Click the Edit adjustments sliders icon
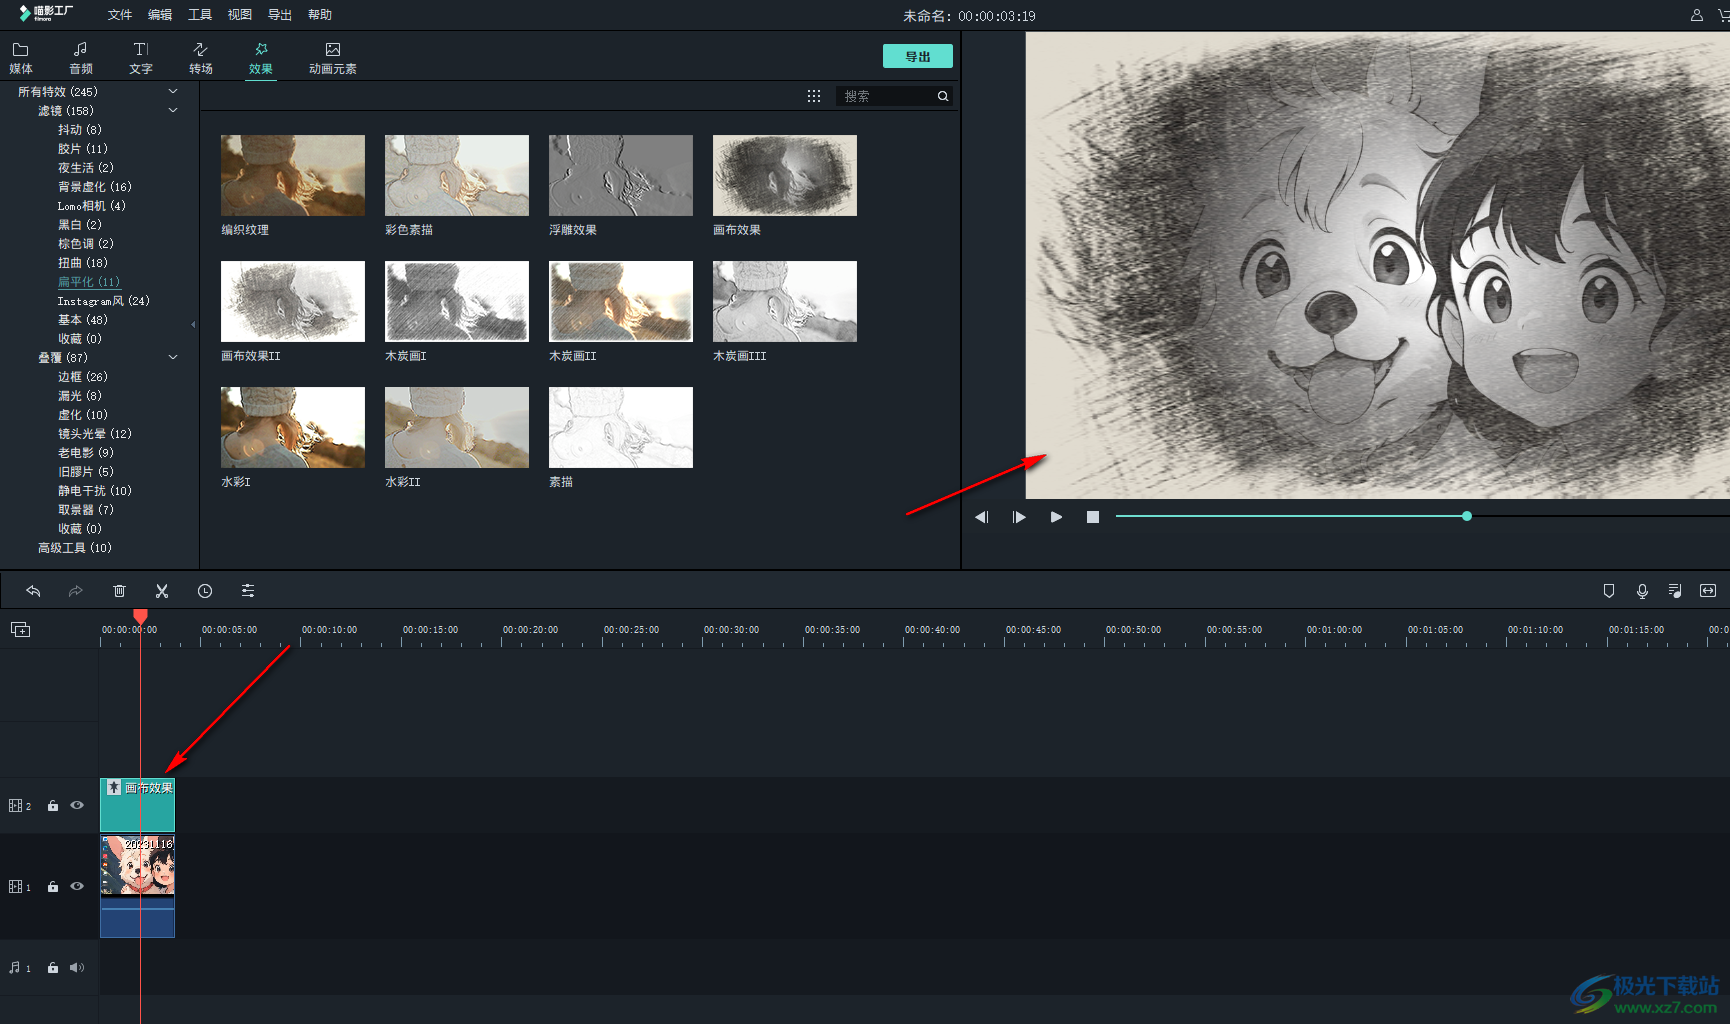 (x=248, y=591)
